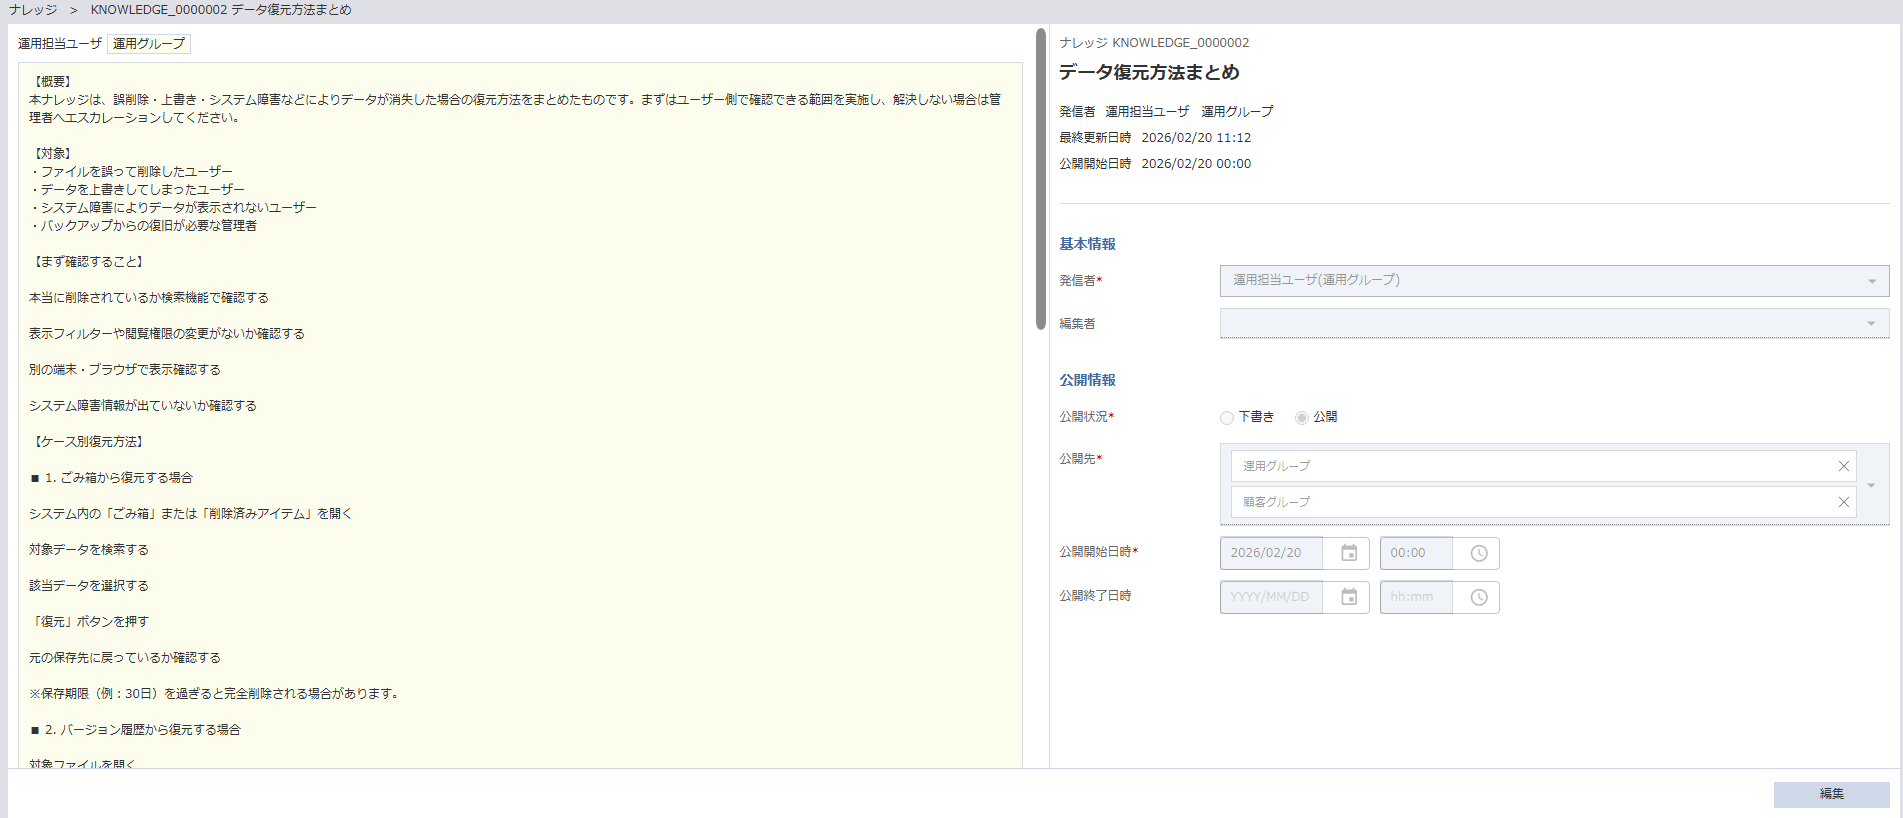Open the 公開先 dropdown arrow

click(1871, 485)
